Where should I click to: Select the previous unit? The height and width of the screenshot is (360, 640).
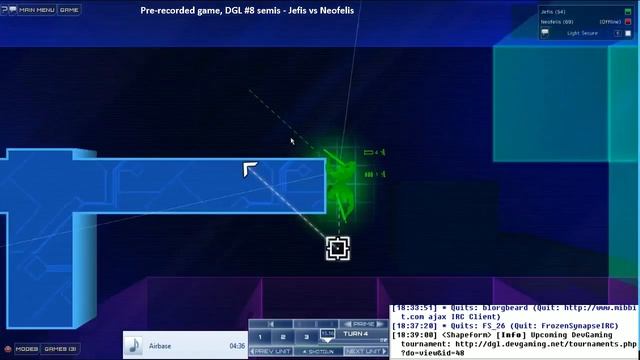point(271,351)
